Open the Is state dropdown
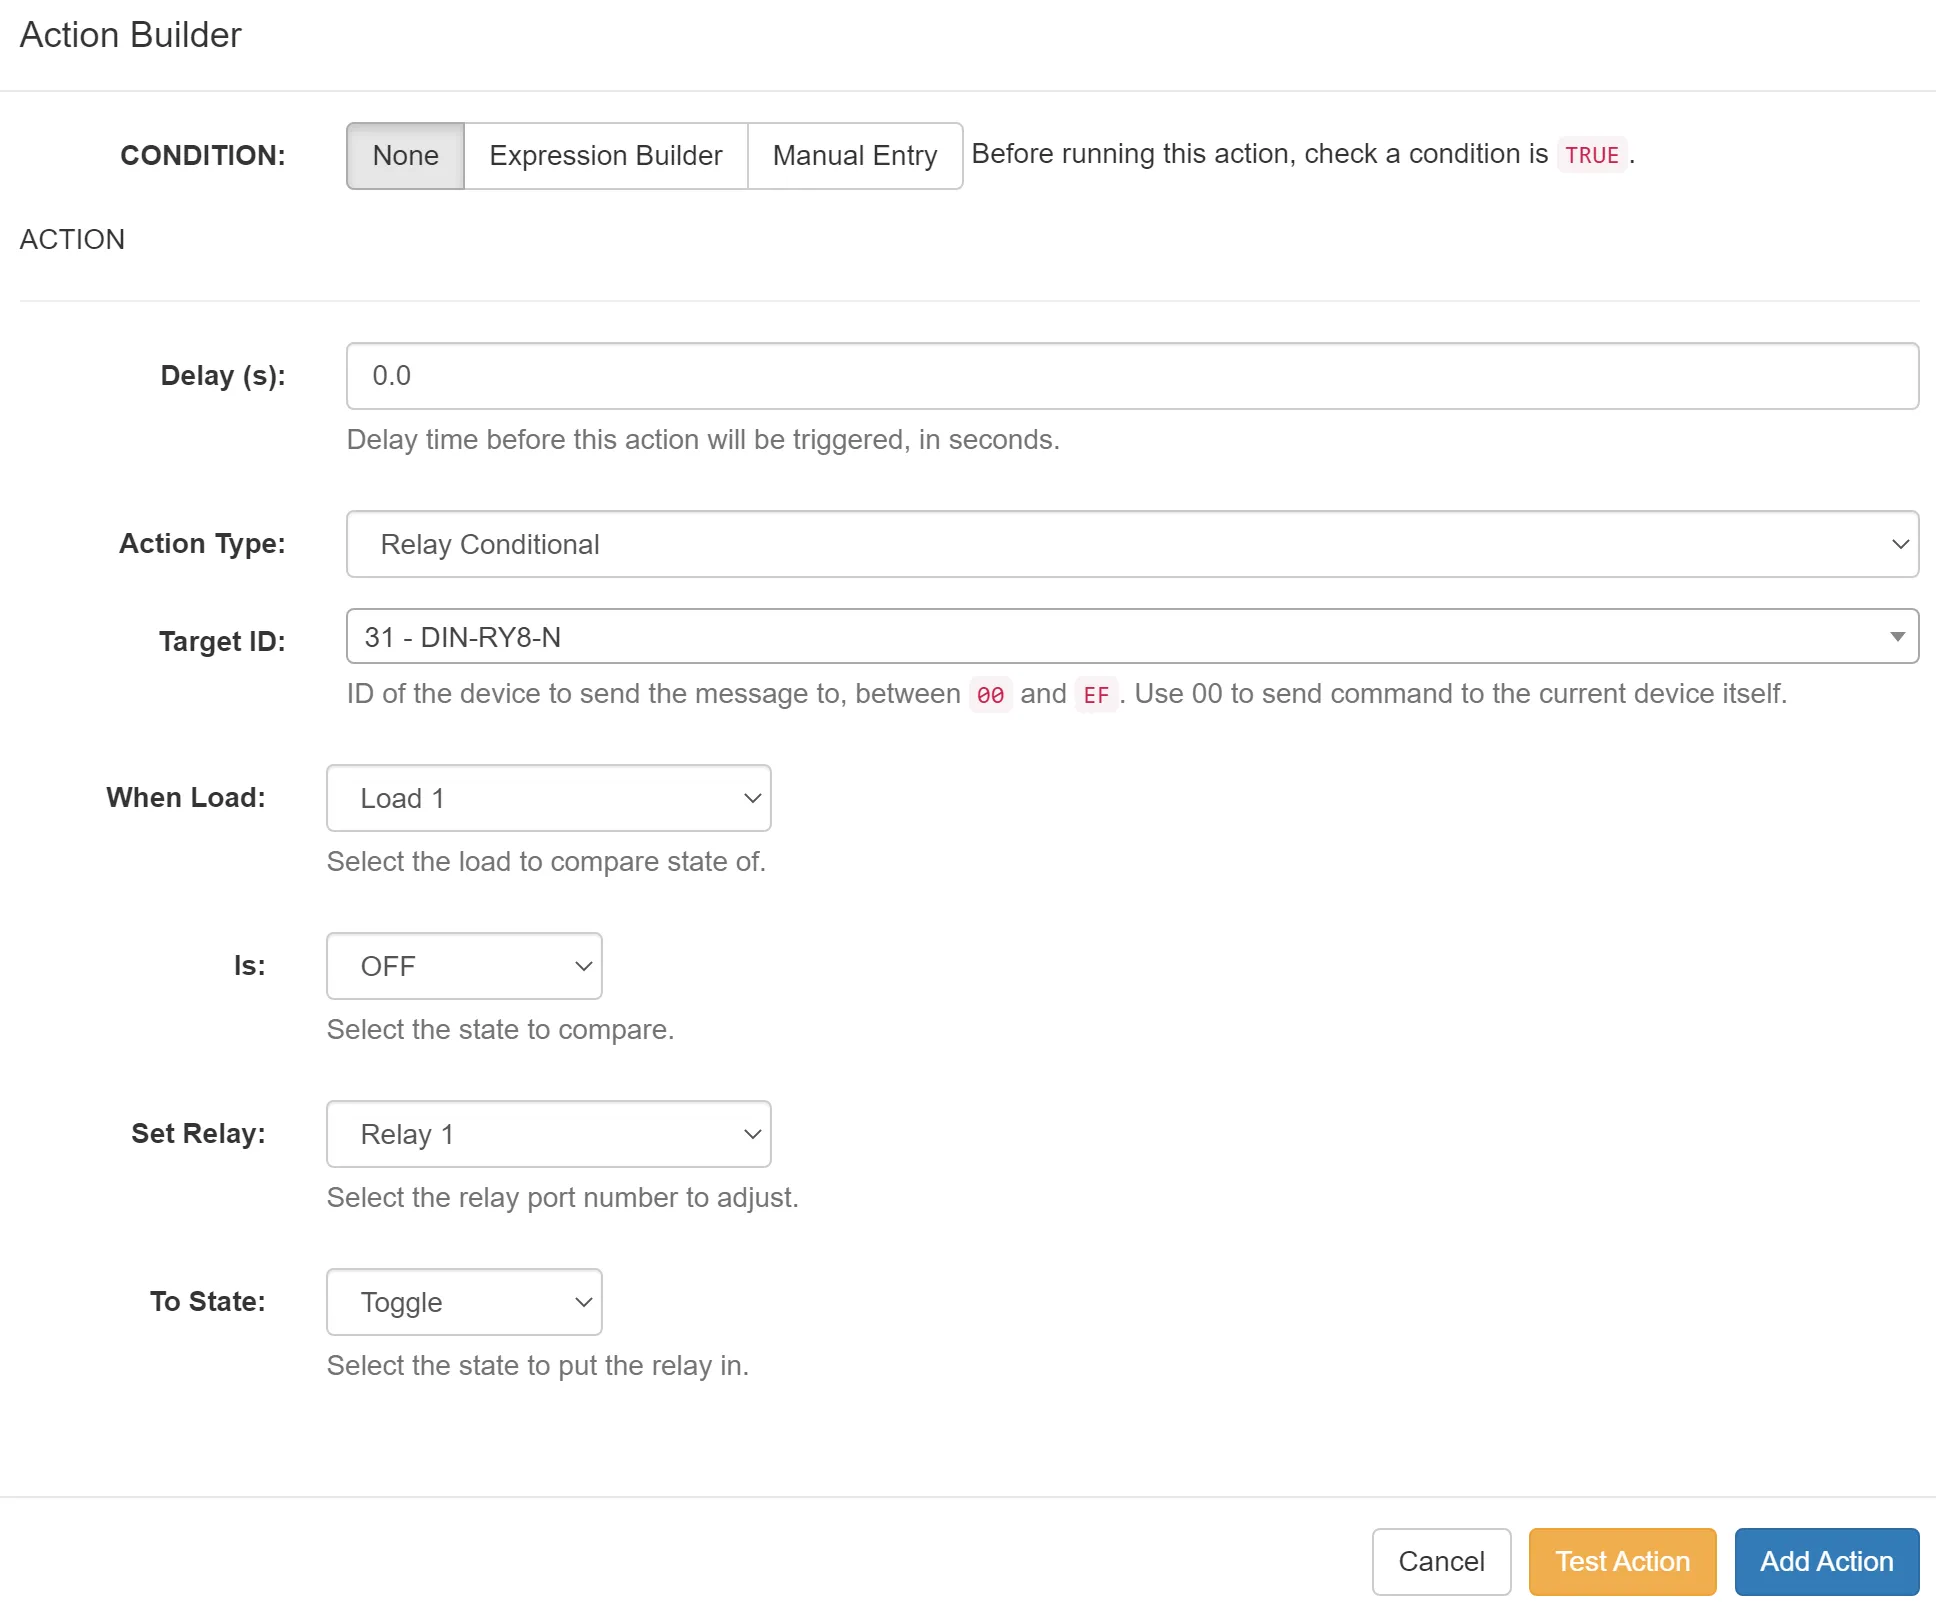 pyautogui.click(x=463, y=965)
